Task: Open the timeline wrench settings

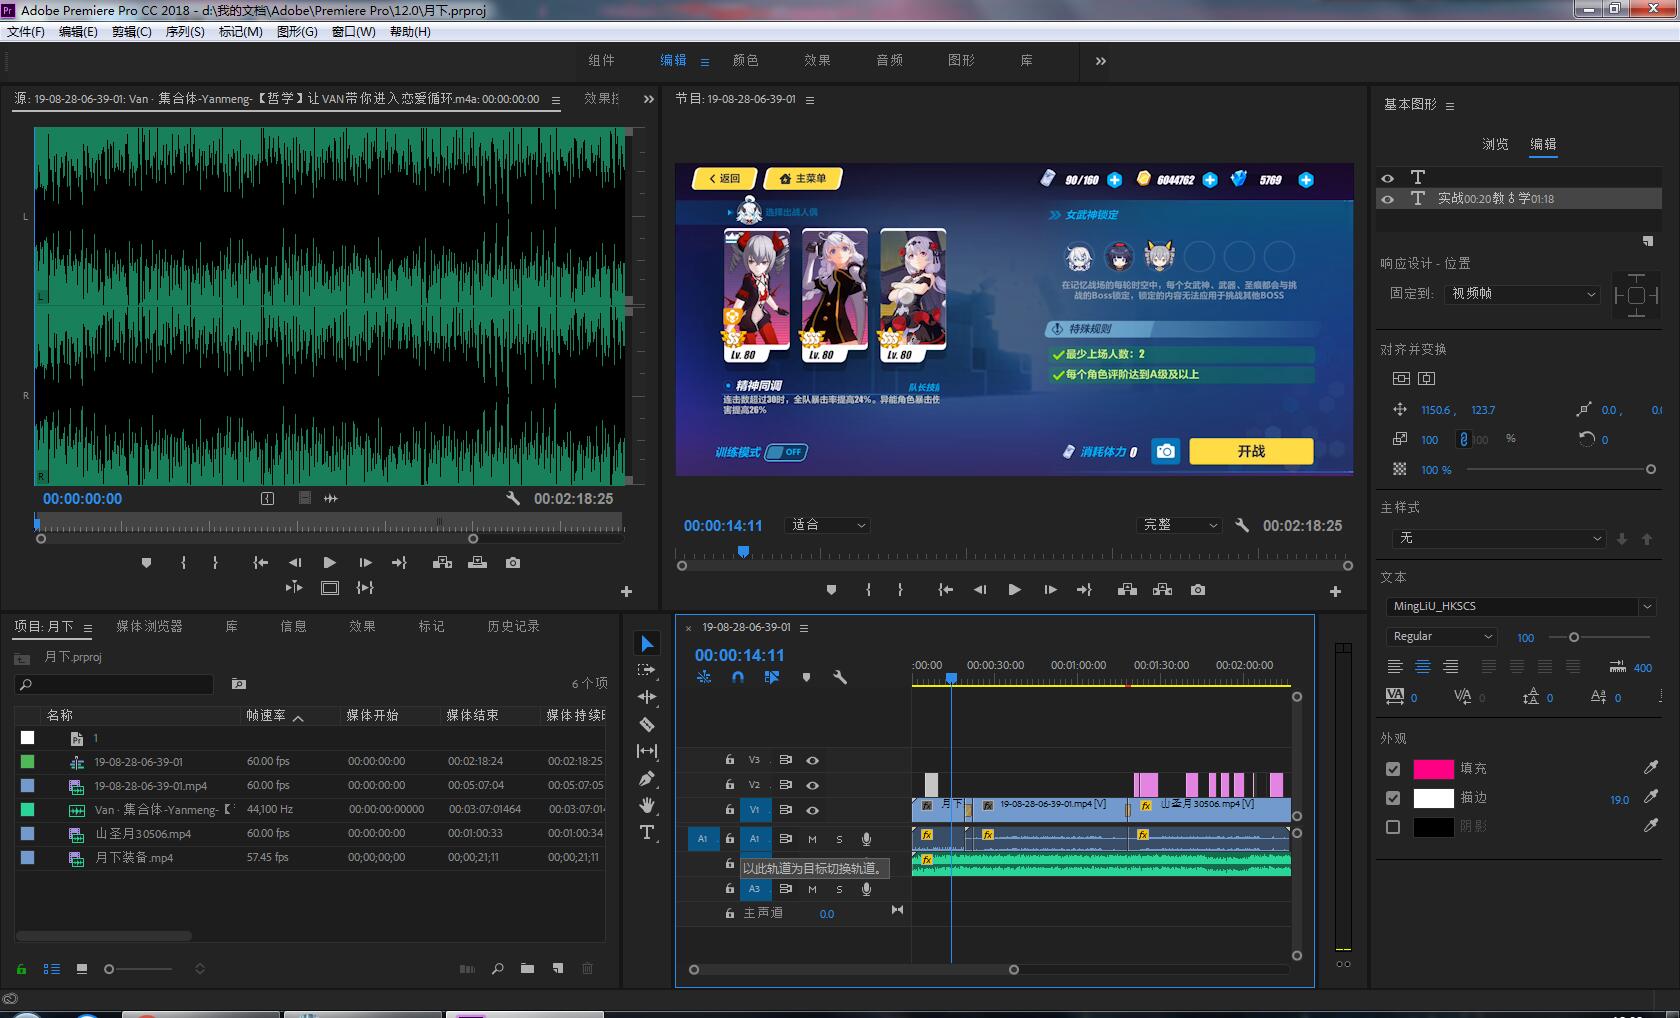Action: tap(840, 677)
